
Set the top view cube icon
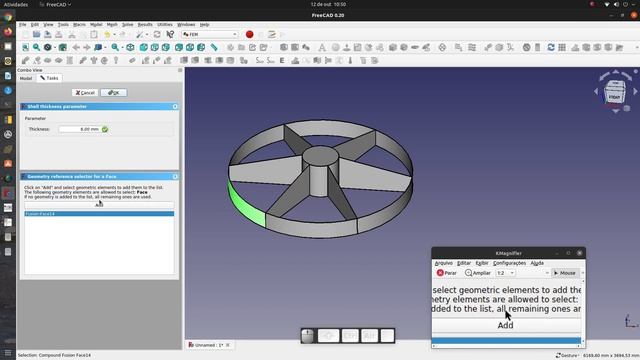click(155, 48)
